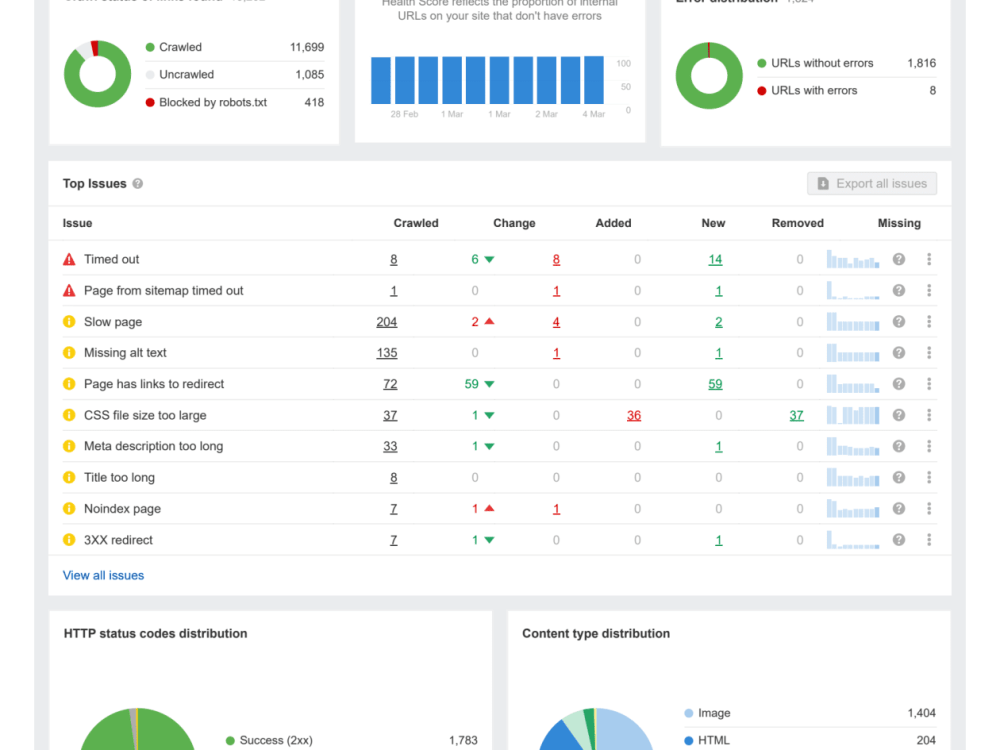Screen dimensions: 1000x750
Task: Click the Change column header
Action: 514,223
